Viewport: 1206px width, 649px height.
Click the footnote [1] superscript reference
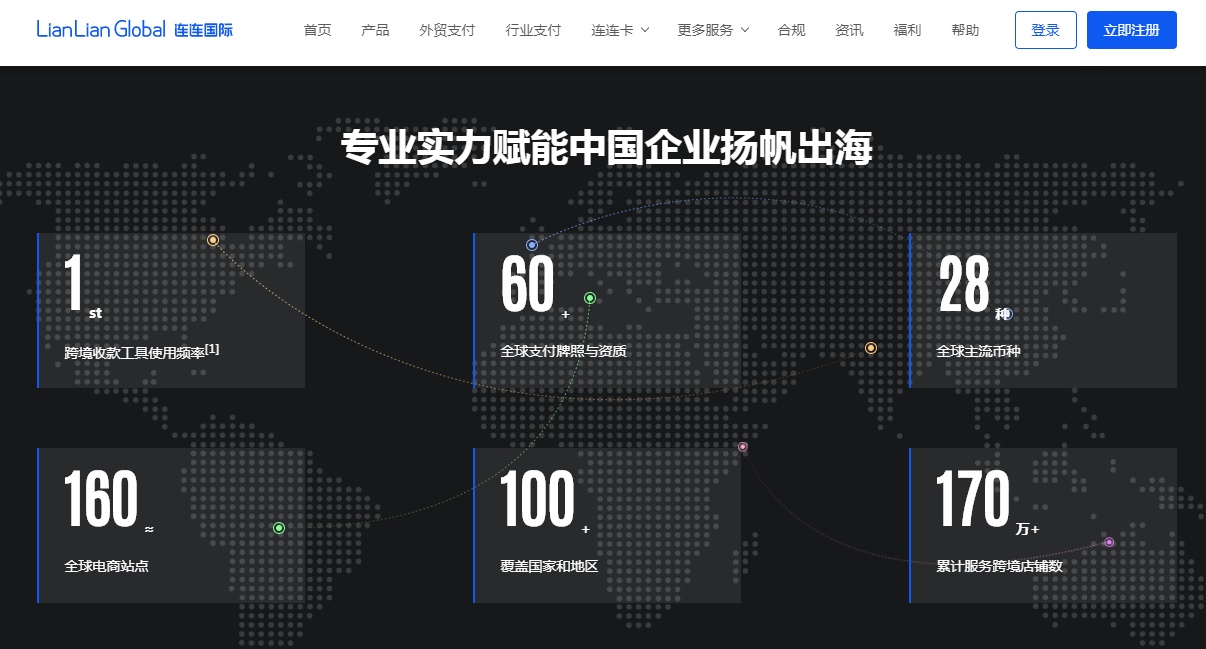[x=213, y=349]
